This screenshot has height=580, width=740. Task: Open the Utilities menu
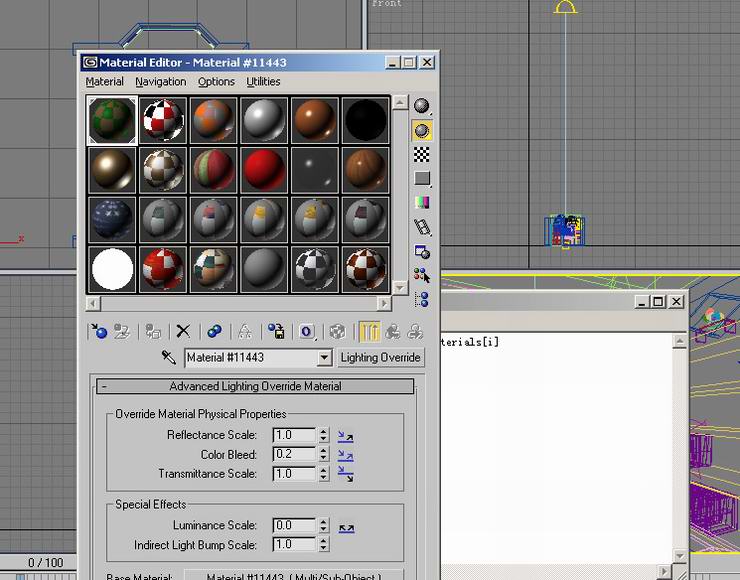point(263,82)
